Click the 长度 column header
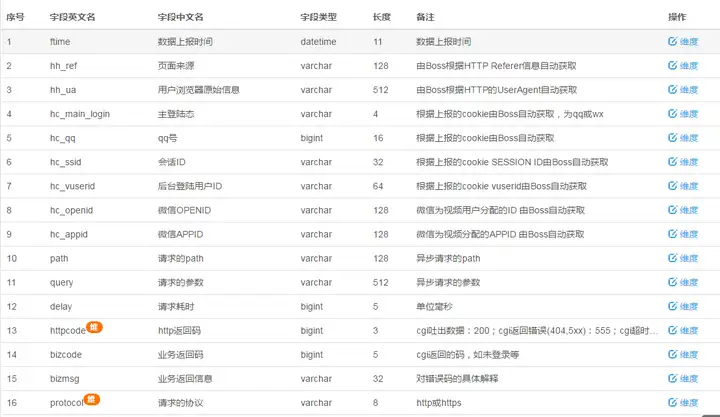The width and height of the screenshot is (720, 417). (x=382, y=17)
